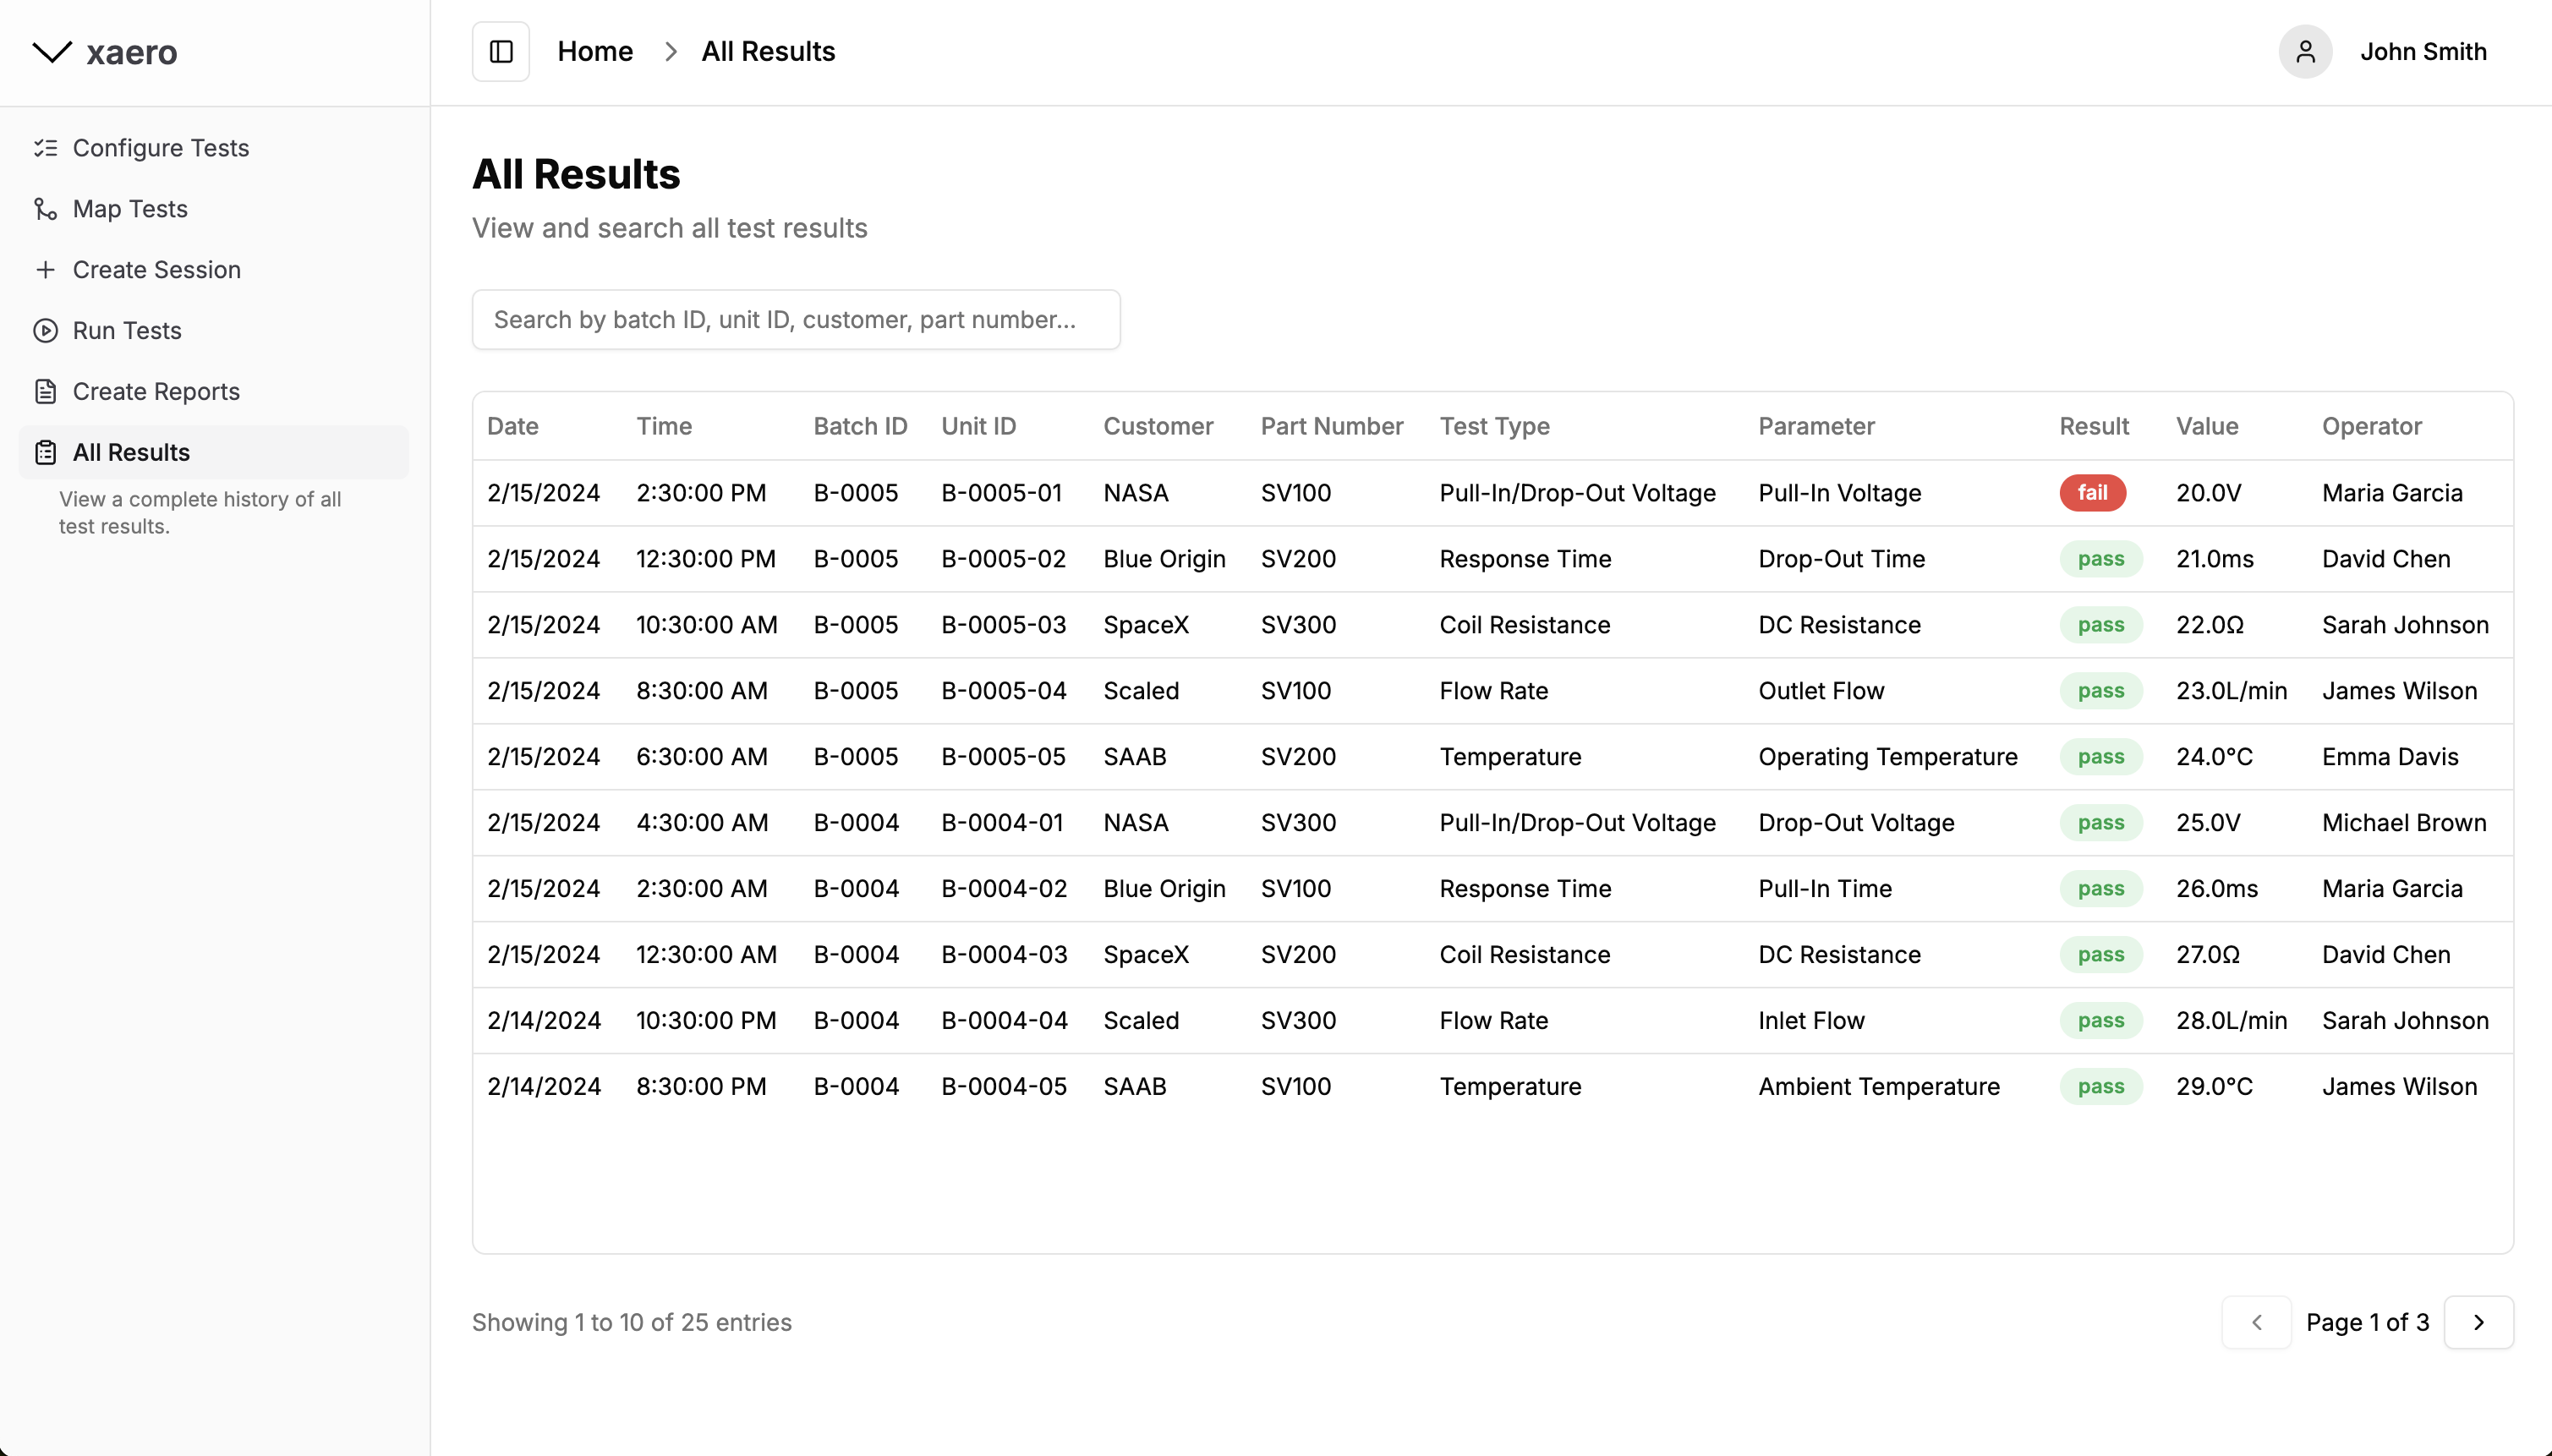Select All Results in the sidebar
2552x1456 pixels.
(131, 451)
